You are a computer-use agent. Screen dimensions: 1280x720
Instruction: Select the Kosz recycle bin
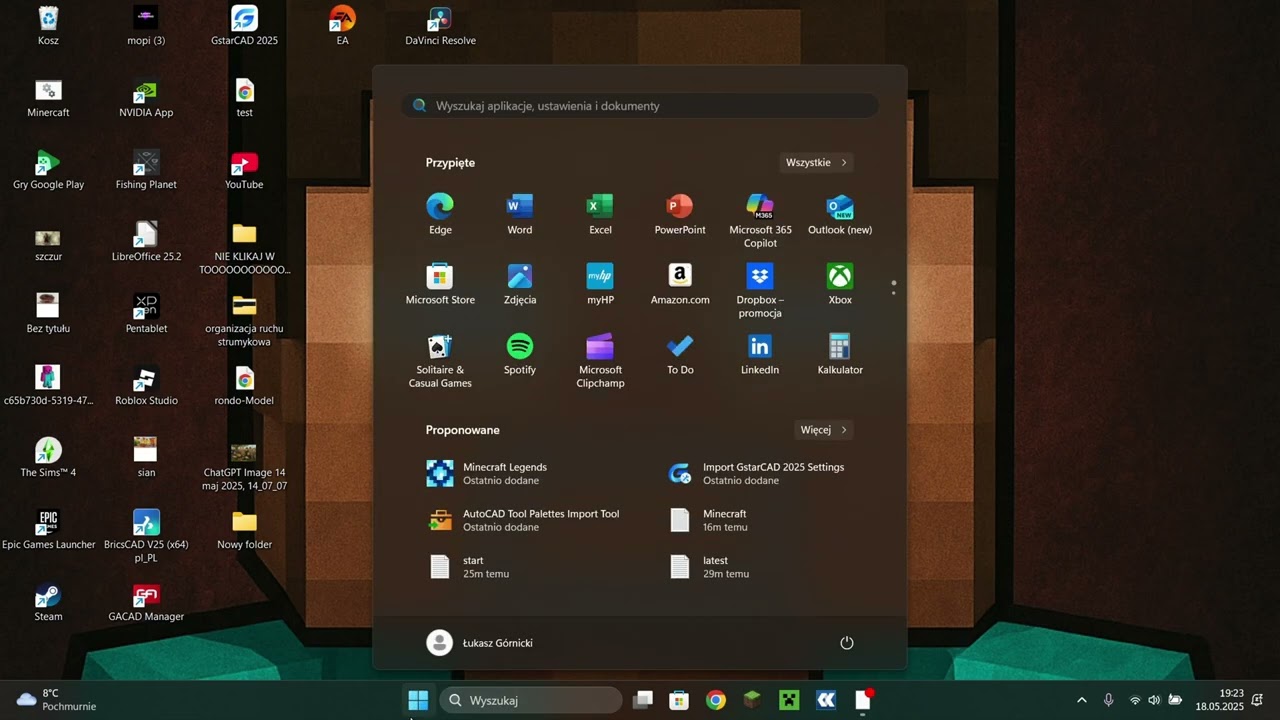[48, 27]
